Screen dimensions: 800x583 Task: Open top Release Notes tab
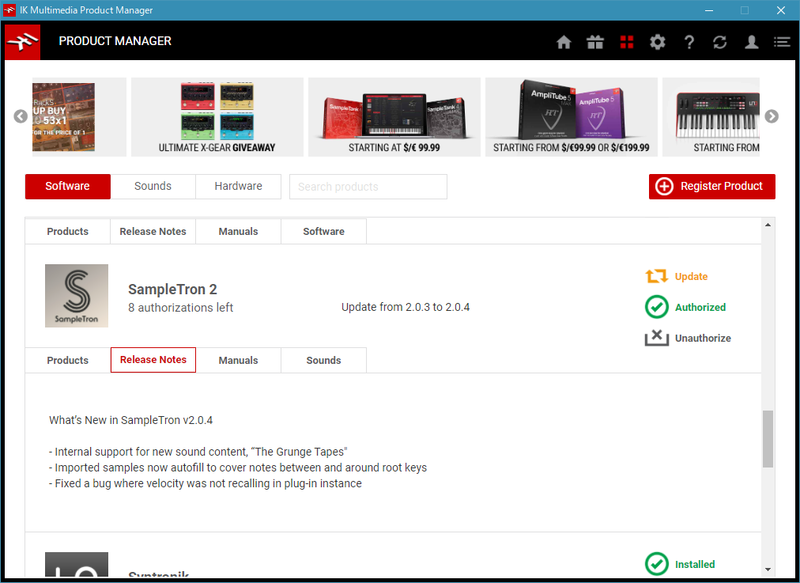coord(153,231)
